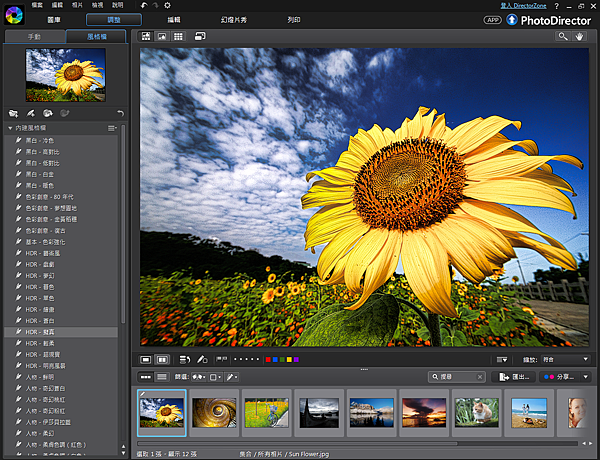Viewport: 600px width, 460px height.
Task: Open the 手動 manual adjustment tab
Action: [33, 36]
